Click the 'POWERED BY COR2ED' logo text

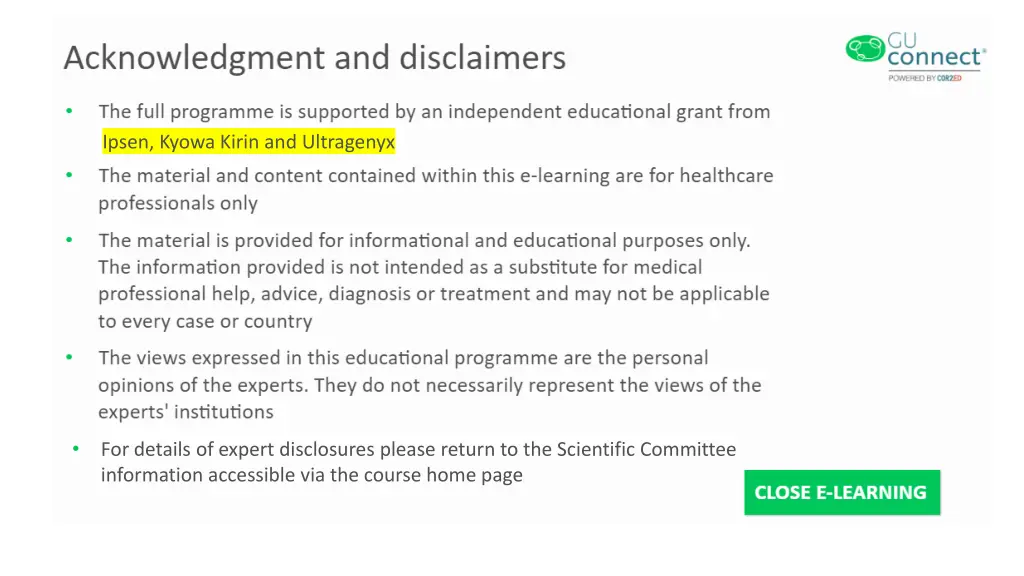tap(925, 78)
